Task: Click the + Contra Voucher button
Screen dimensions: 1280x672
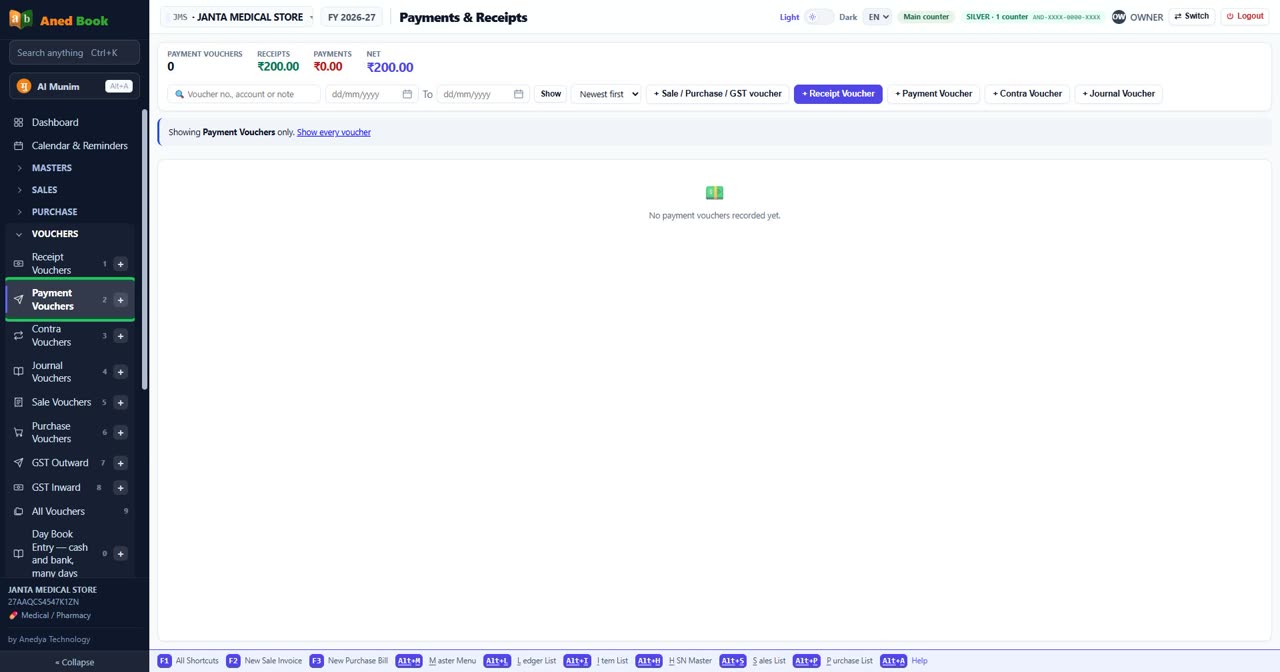Action: click(1027, 94)
